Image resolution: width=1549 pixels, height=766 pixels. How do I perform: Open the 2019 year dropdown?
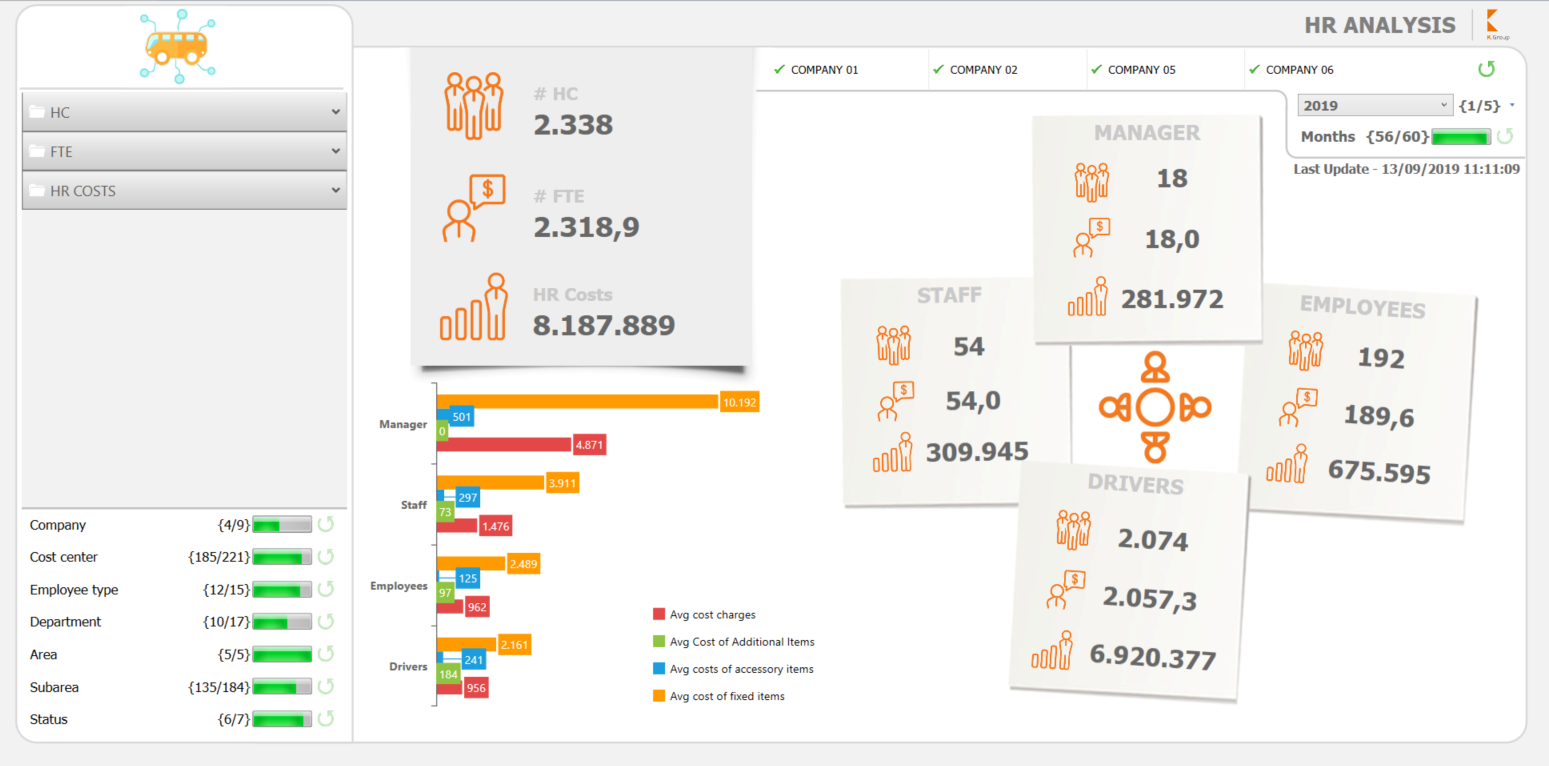[1375, 105]
